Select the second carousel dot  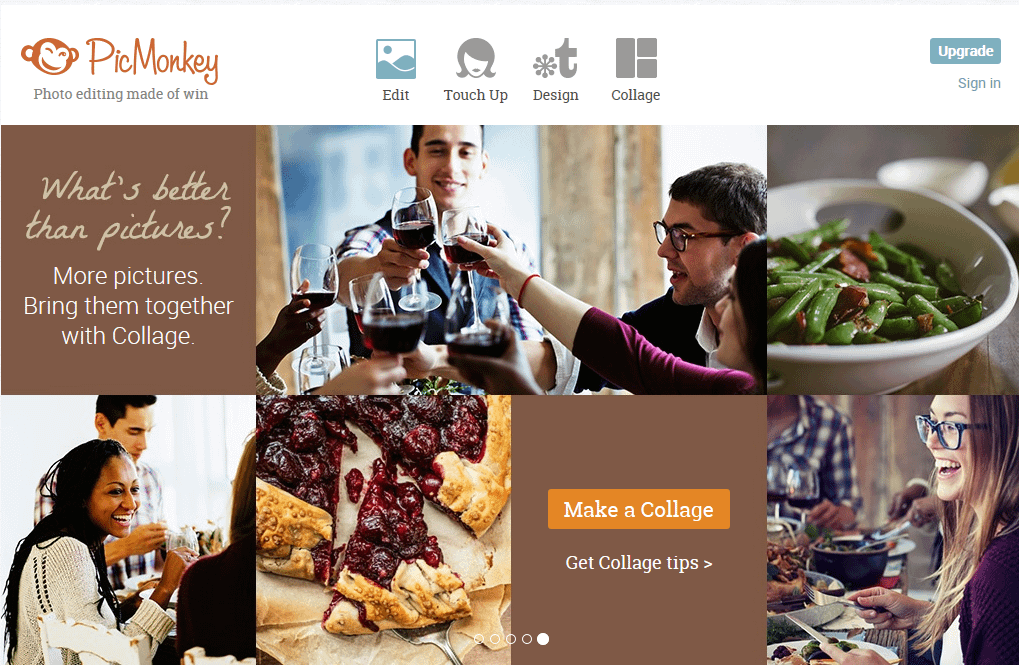(495, 639)
